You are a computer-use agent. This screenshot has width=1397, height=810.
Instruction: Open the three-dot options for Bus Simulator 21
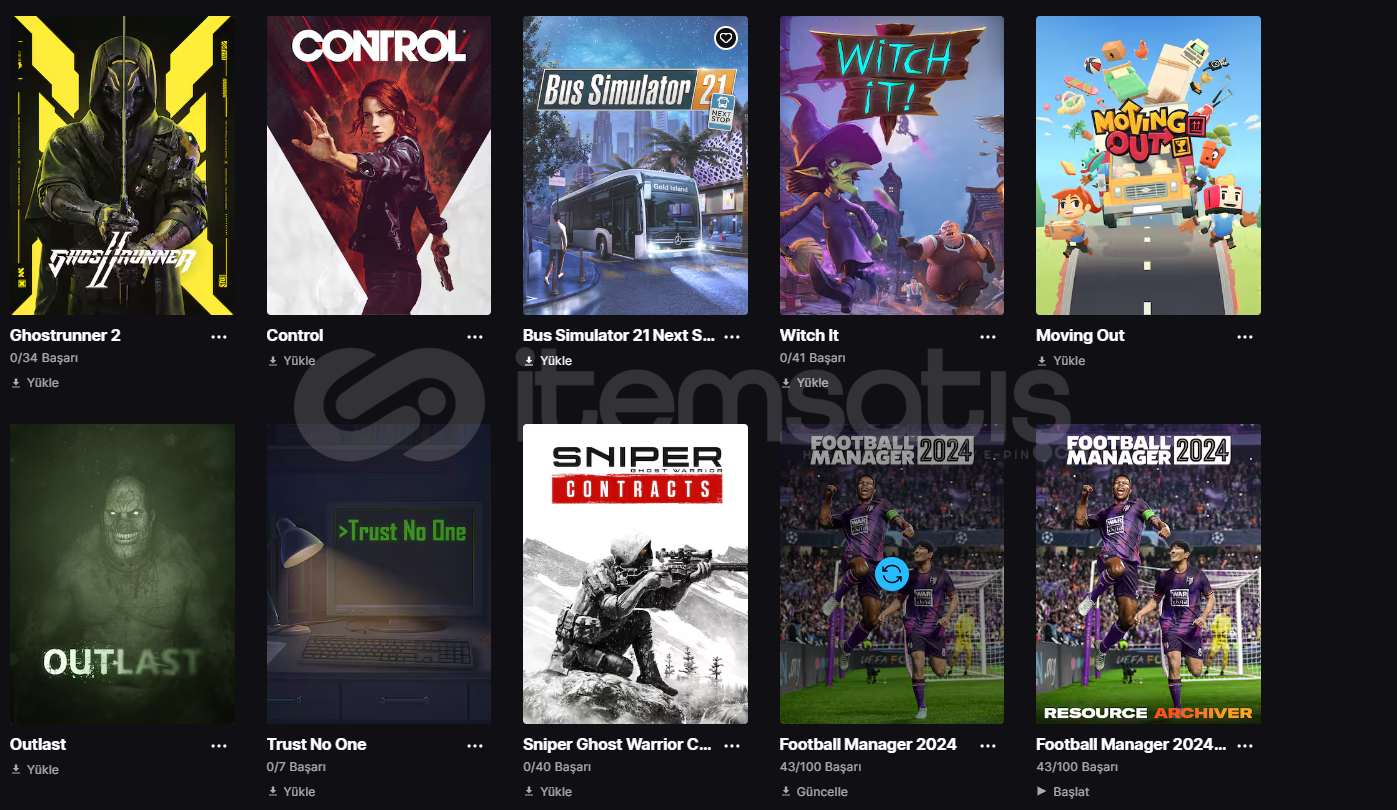pyautogui.click(x=732, y=336)
